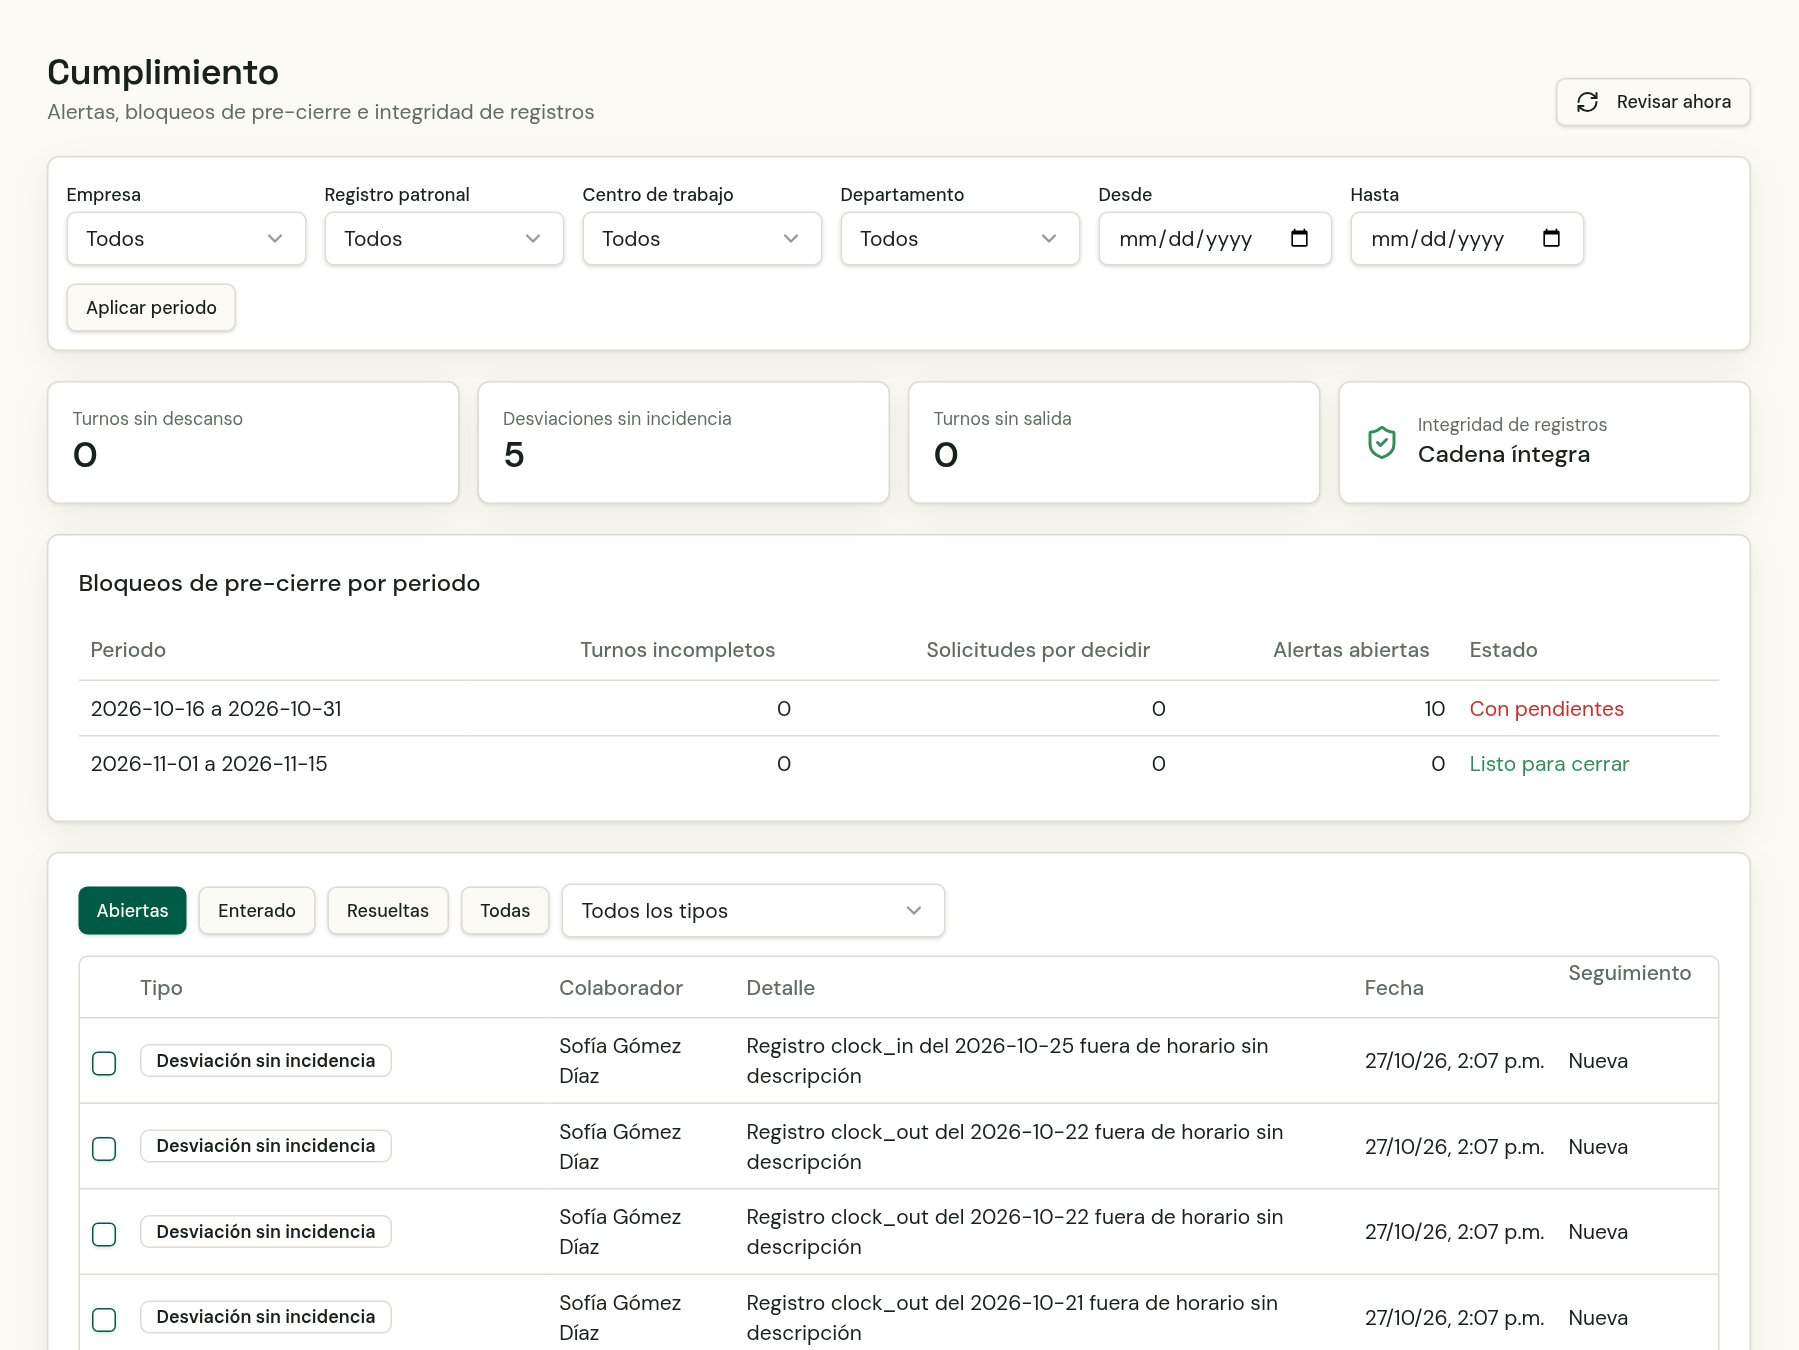Image resolution: width=1799 pixels, height=1350 pixels.
Task: Expand the Centro de trabajo dropdown
Action: 702,238
